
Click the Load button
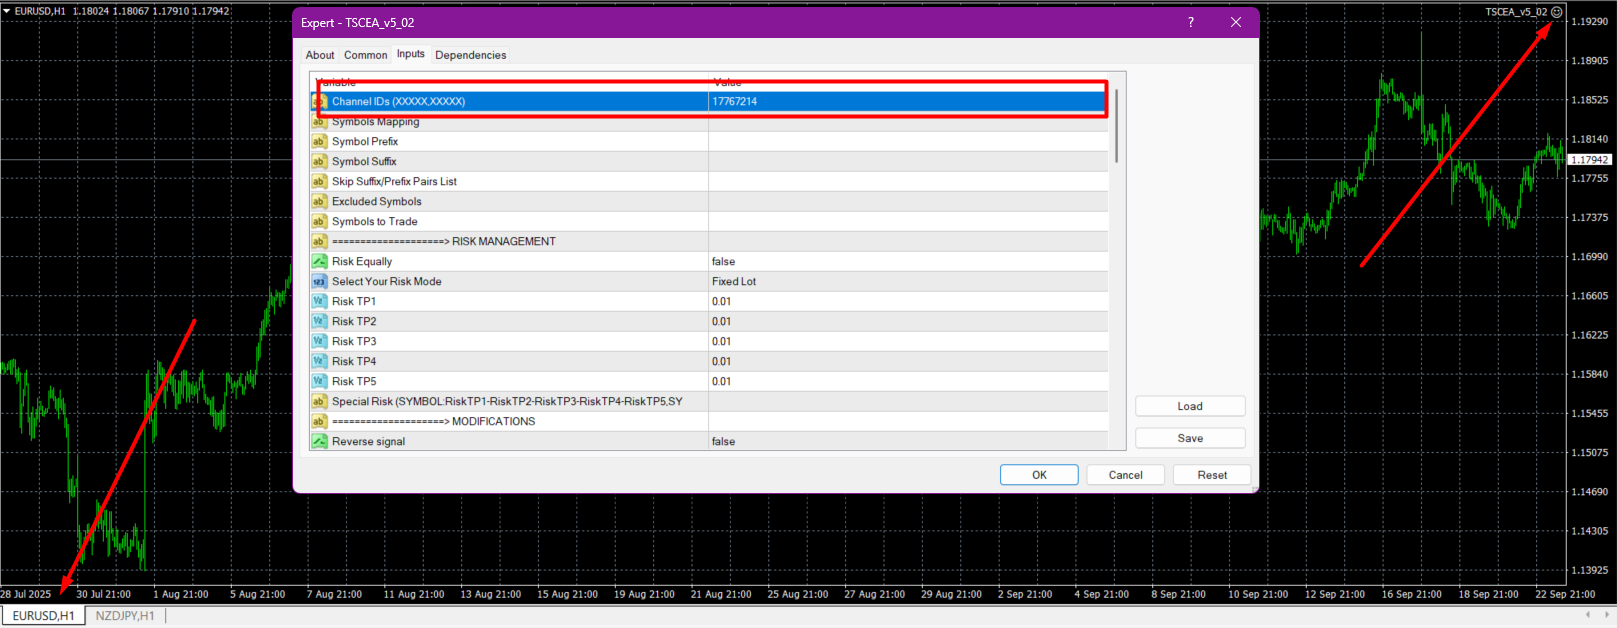[1189, 406]
